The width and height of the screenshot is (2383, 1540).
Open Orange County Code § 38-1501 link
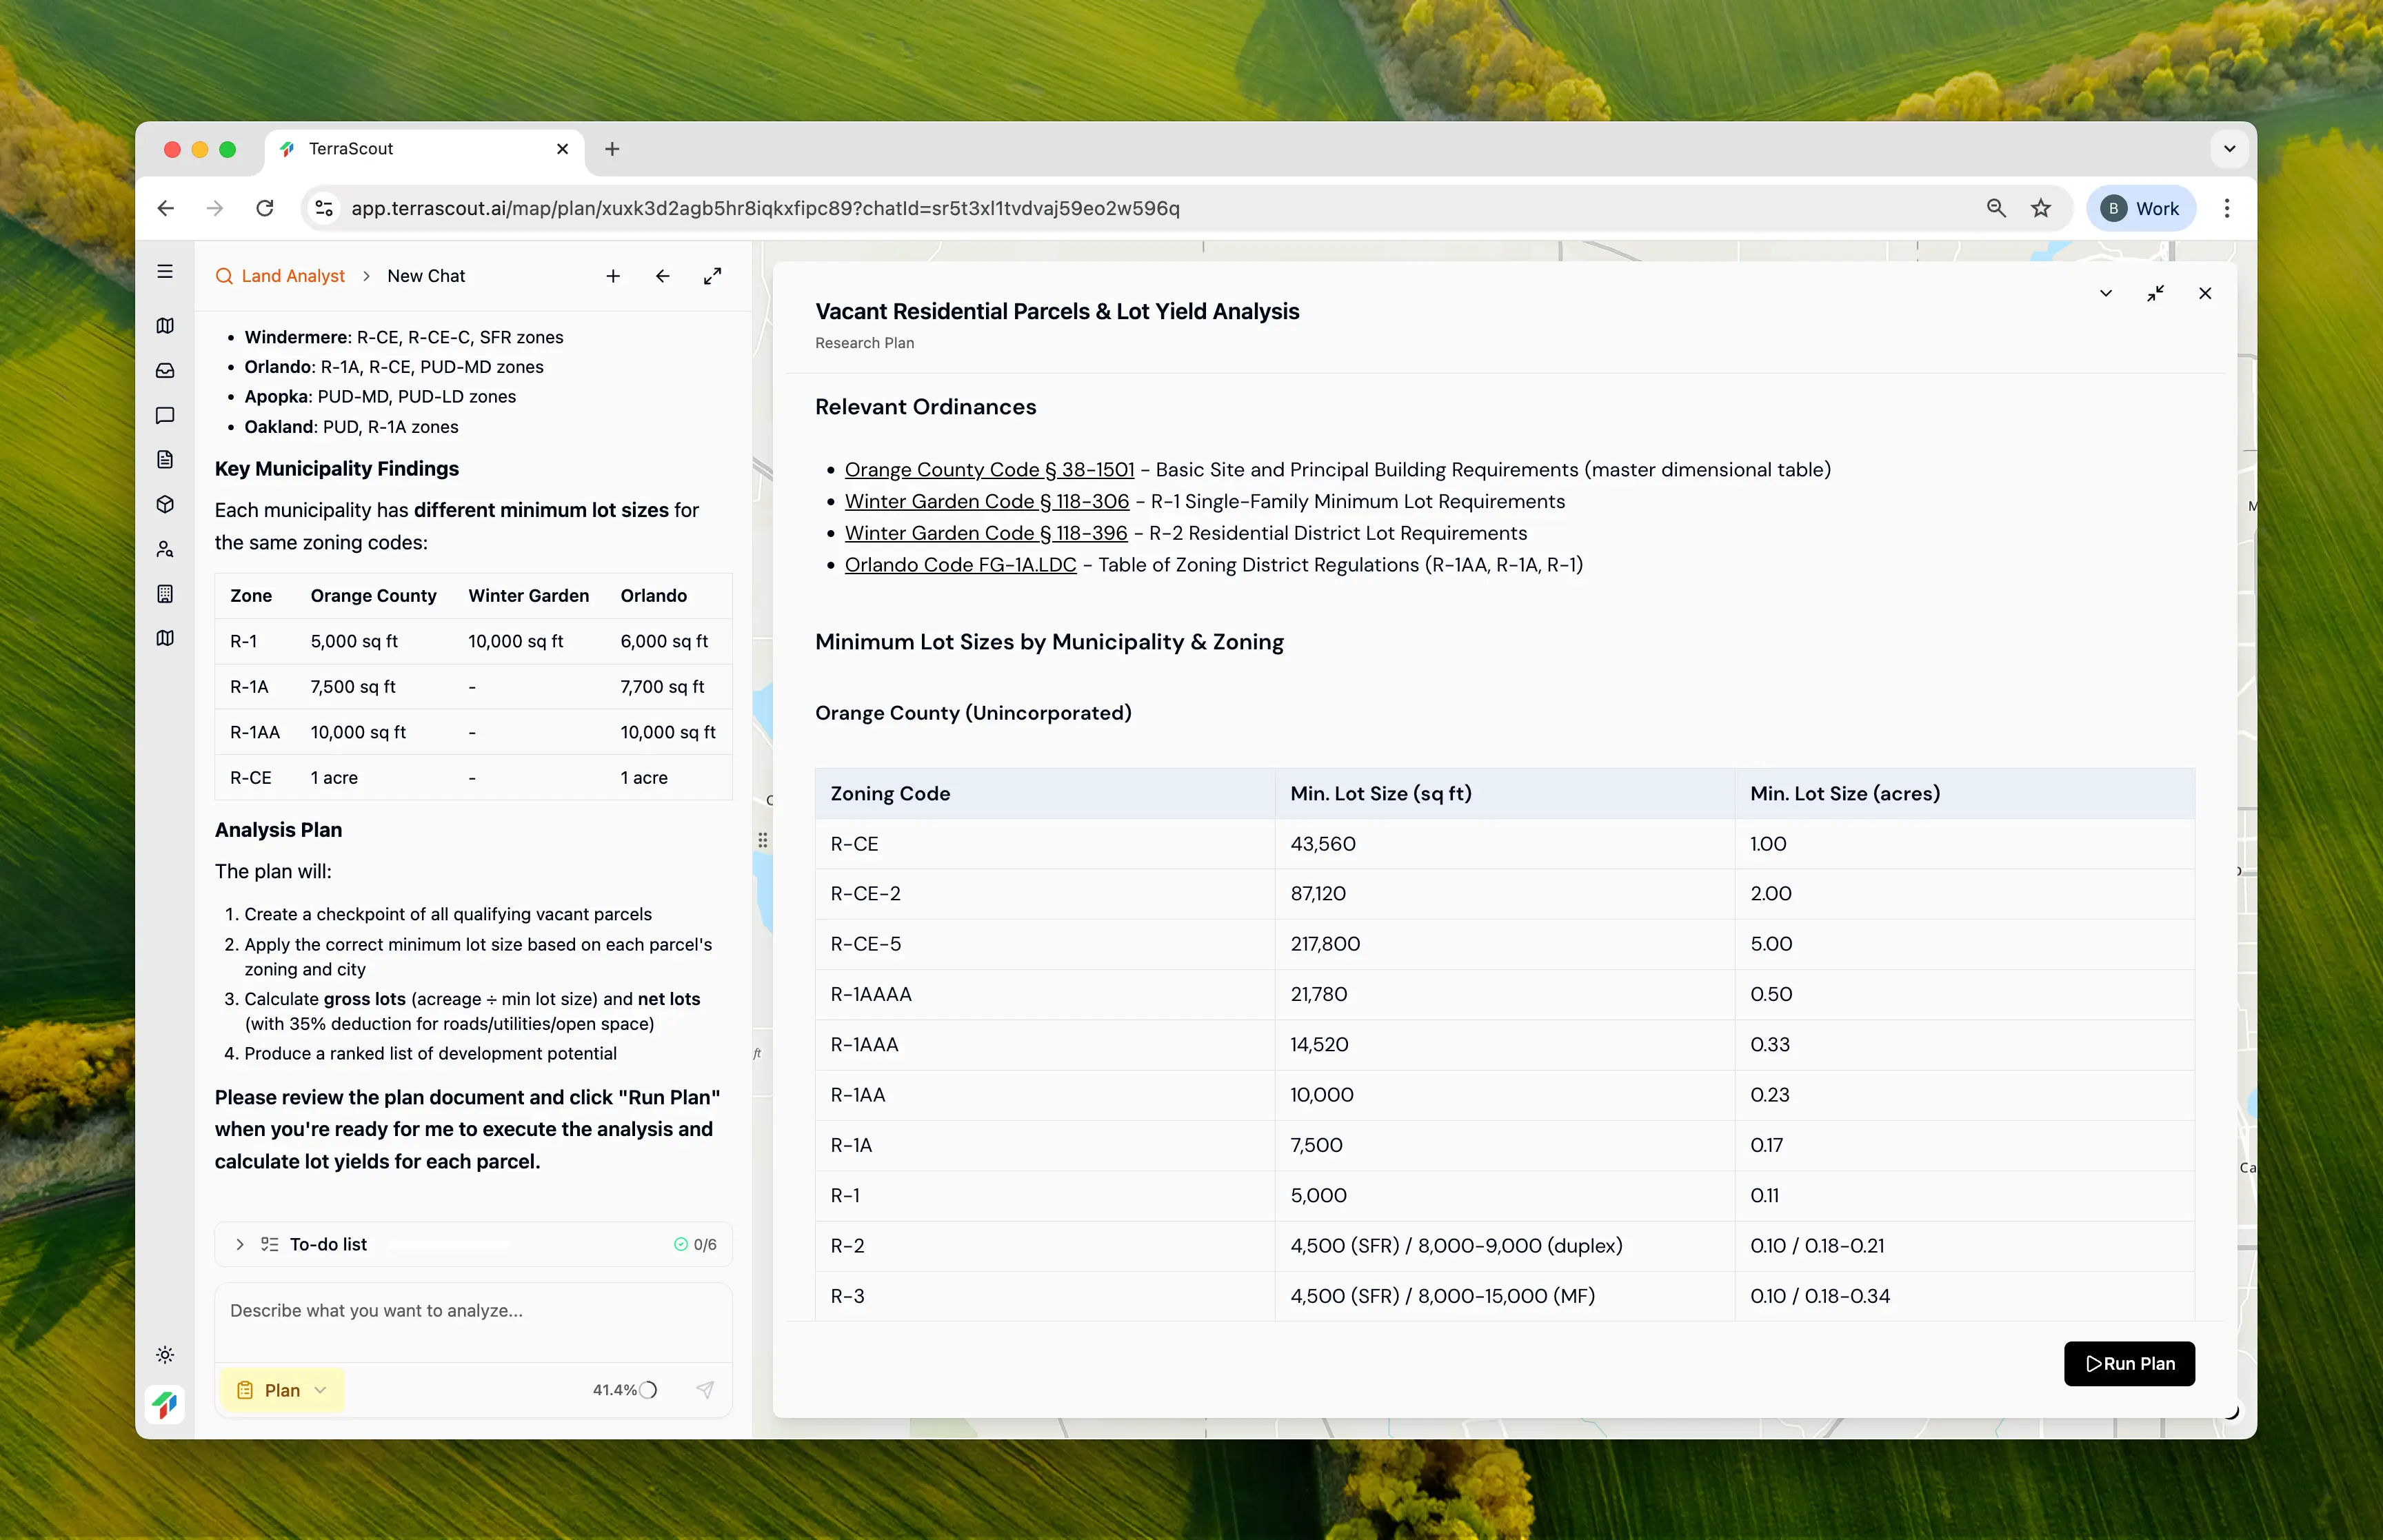pos(989,470)
